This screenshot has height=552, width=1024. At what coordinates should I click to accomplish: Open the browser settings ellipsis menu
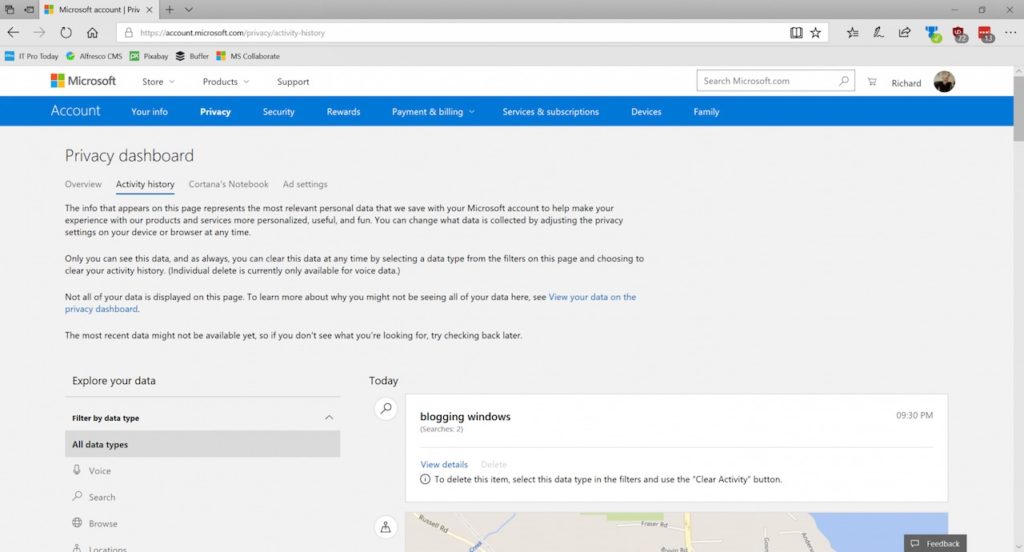point(1010,33)
